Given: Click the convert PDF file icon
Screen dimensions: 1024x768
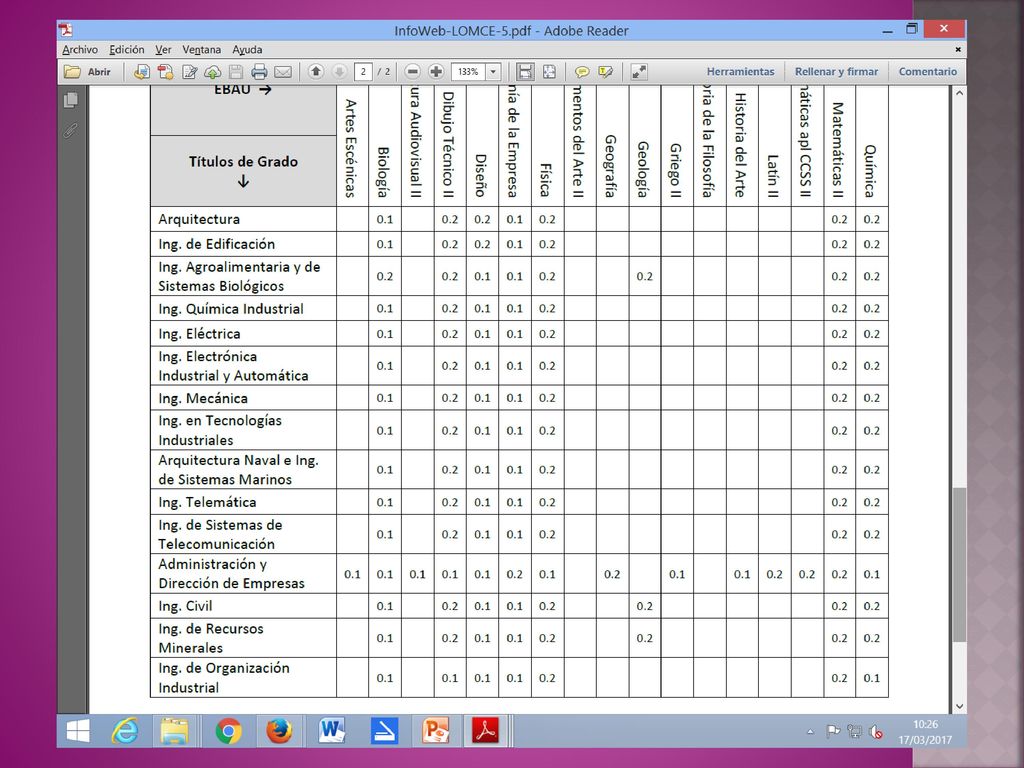Looking at the screenshot, I should click(x=165, y=72).
